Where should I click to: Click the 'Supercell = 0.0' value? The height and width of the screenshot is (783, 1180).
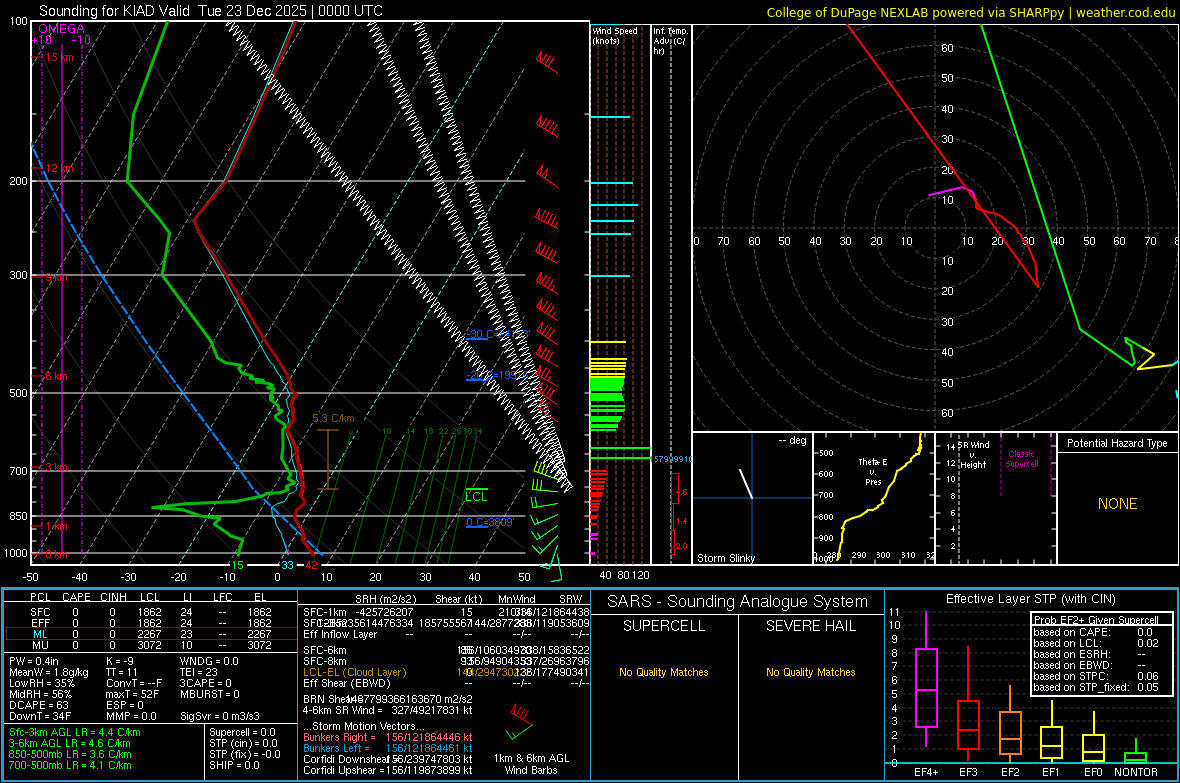pos(242,732)
